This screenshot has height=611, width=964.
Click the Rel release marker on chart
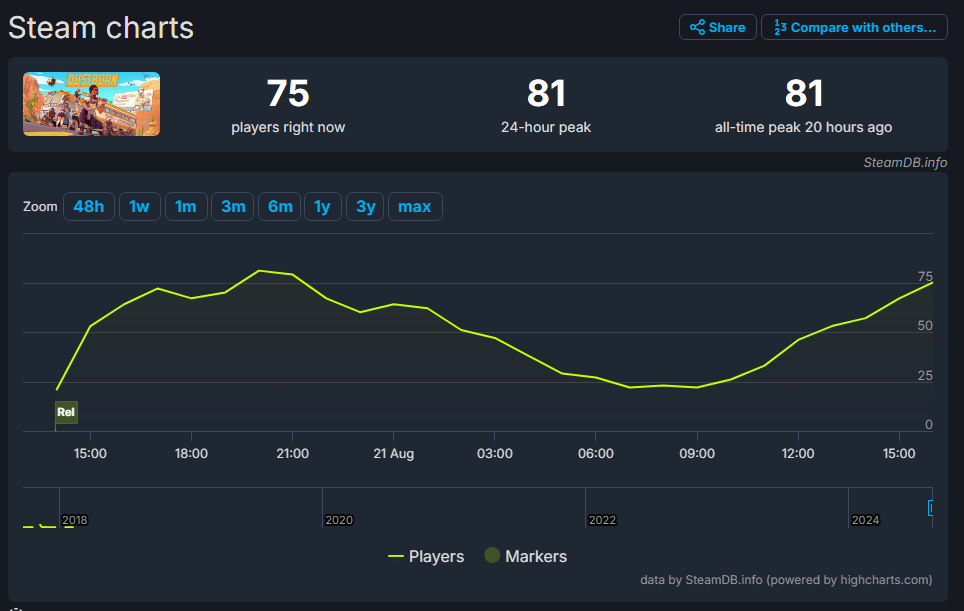coord(66,412)
